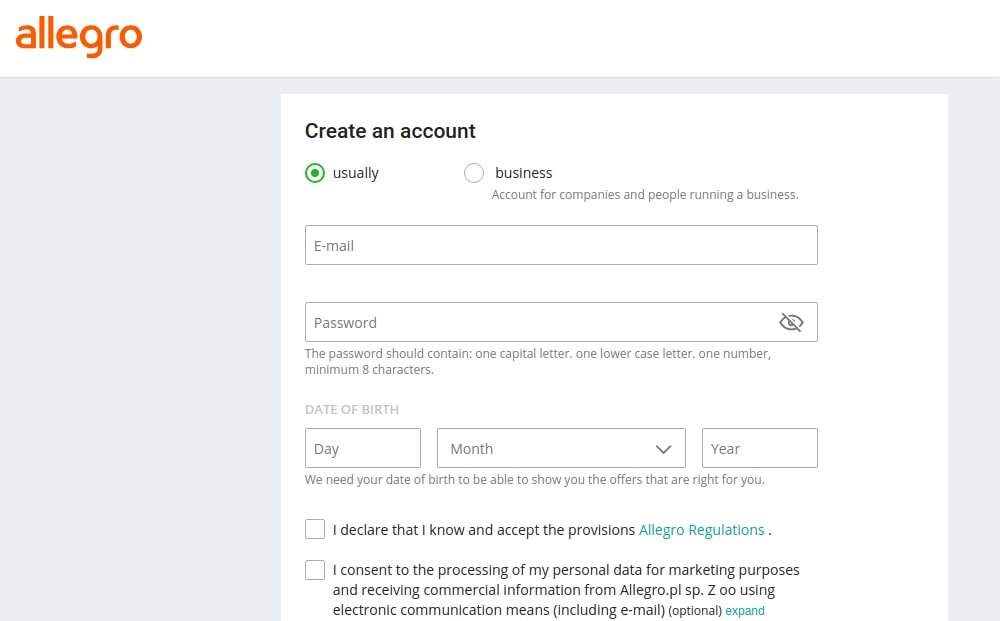The width and height of the screenshot is (1000, 621).
Task: Click the business account description text
Action: tap(644, 195)
